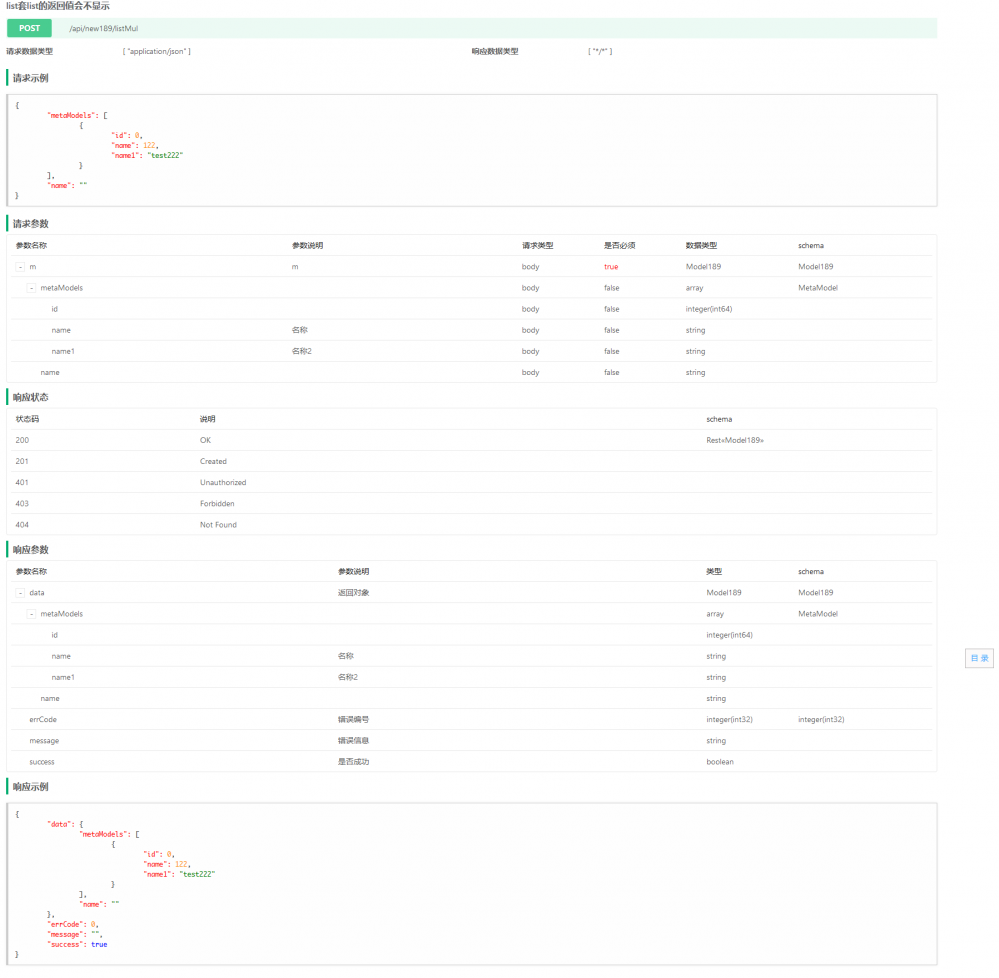This screenshot has height=978, width=999.
Task: Collapse the "data" response parameter row
Action: [20, 592]
